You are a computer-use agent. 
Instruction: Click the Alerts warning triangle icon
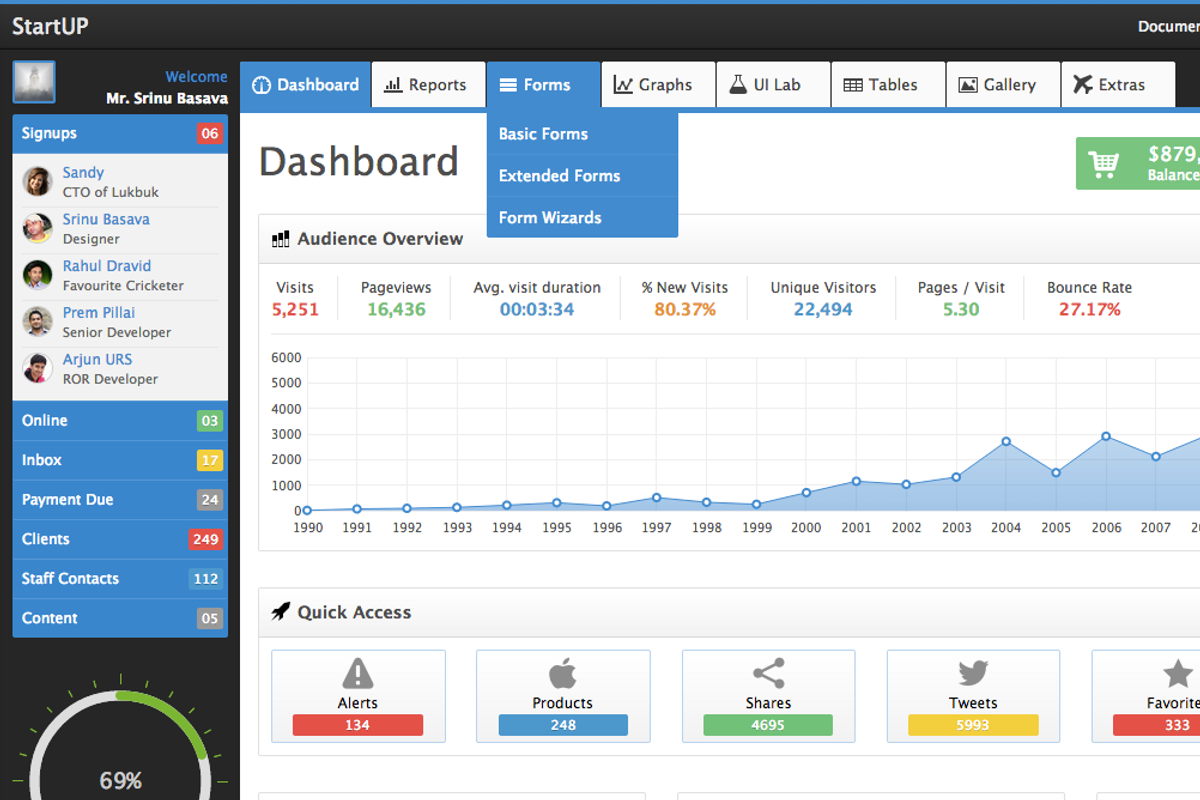click(x=358, y=673)
